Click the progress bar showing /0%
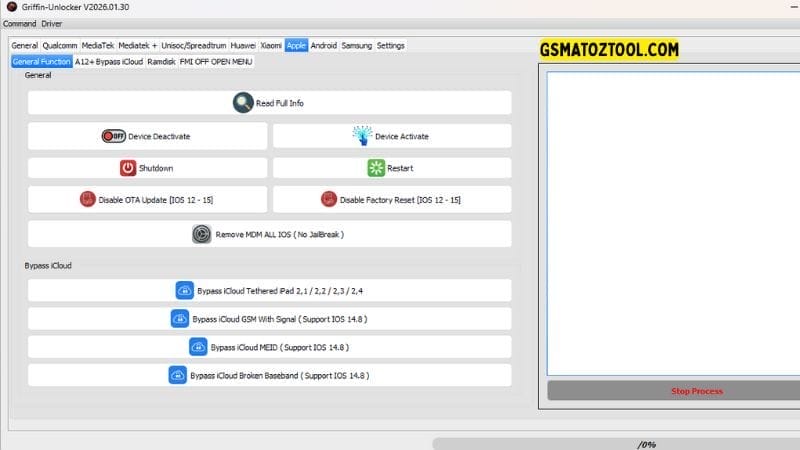The width and height of the screenshot is (800, 450). [616, 444]
